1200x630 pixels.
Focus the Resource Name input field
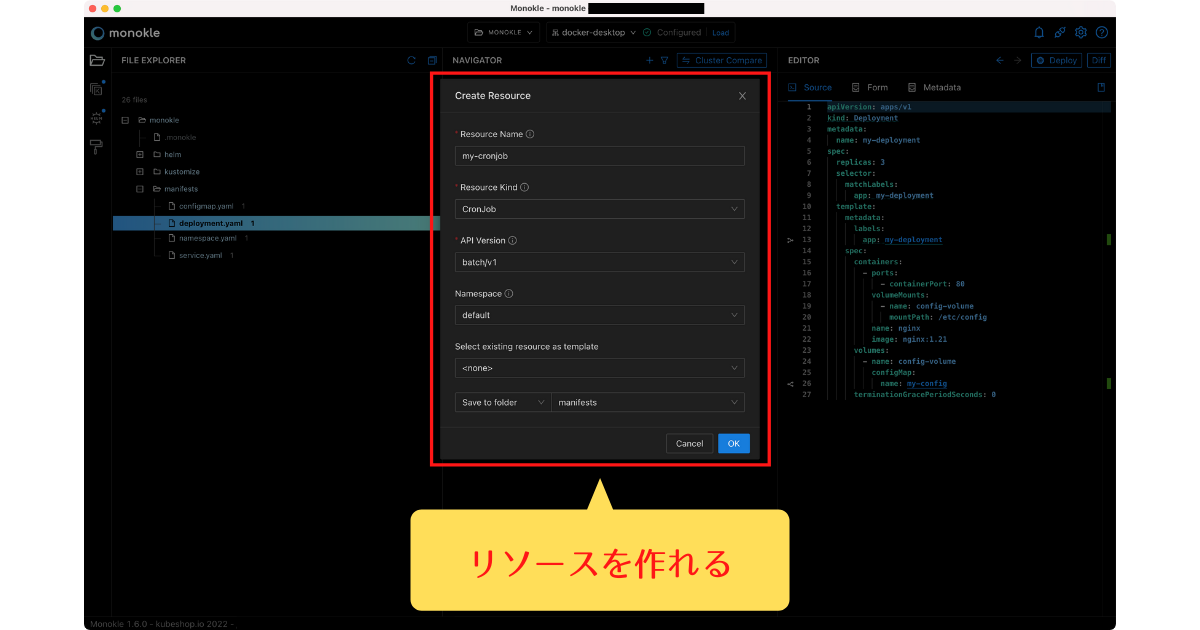pyautogui.click(x=599, y=155)
